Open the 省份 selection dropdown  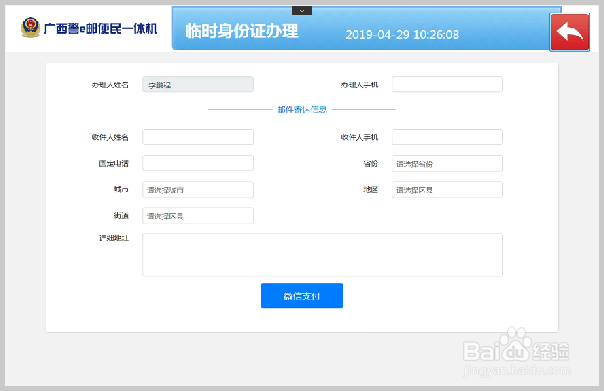[447, 163]
